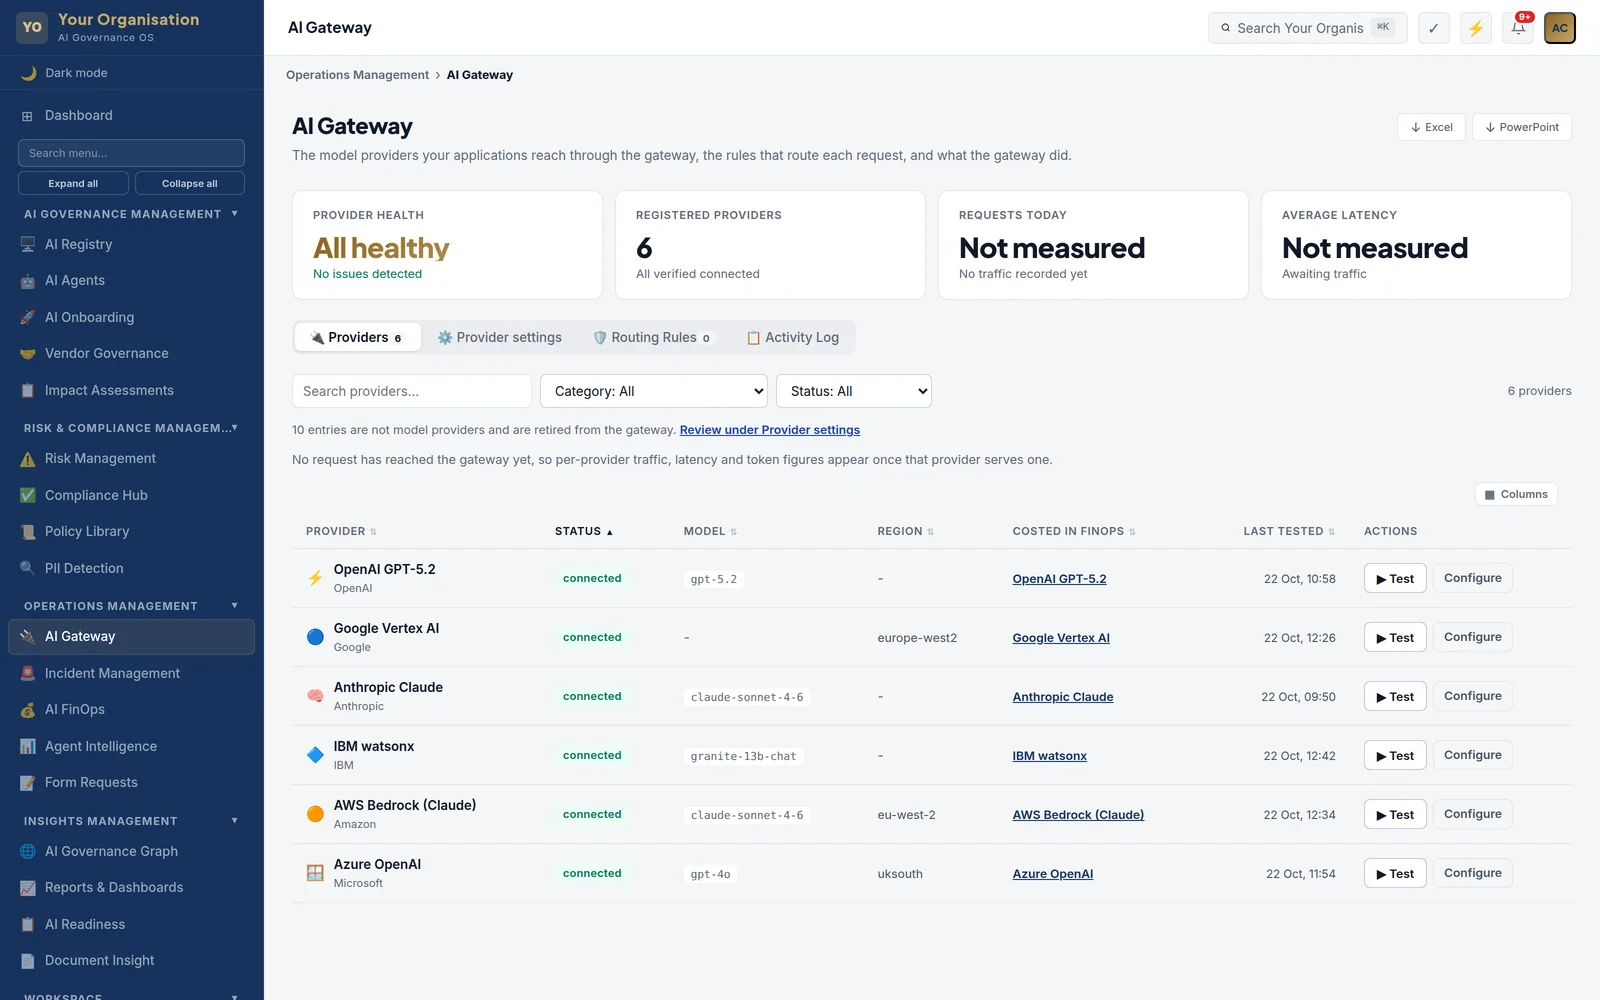This screenshot has width=1600, height=1000.
Task: Open Azure OpenAI FinOps link
Action: click(1053, 874)
